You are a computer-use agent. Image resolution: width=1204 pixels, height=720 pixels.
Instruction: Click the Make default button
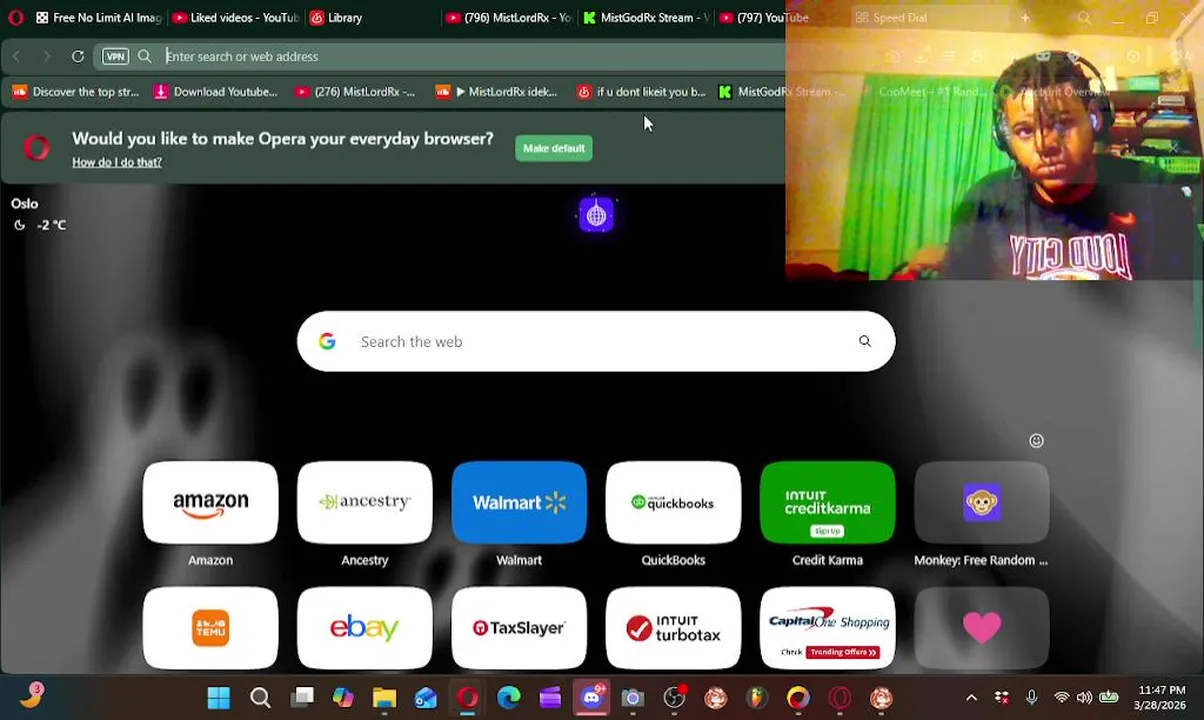[554, 148]
